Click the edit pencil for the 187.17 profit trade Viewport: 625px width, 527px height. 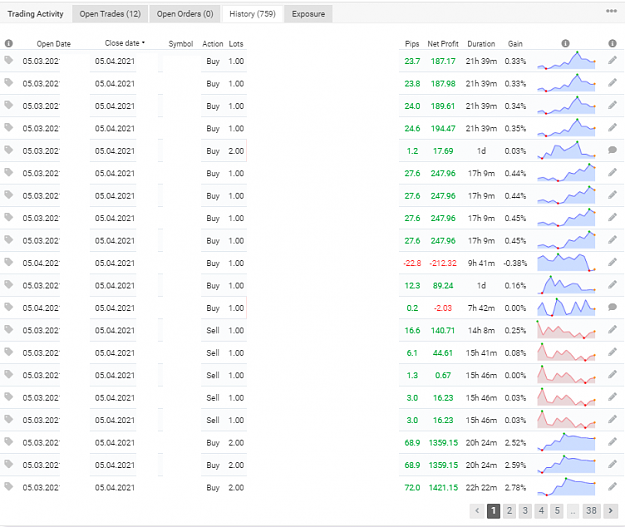[612, 61]
